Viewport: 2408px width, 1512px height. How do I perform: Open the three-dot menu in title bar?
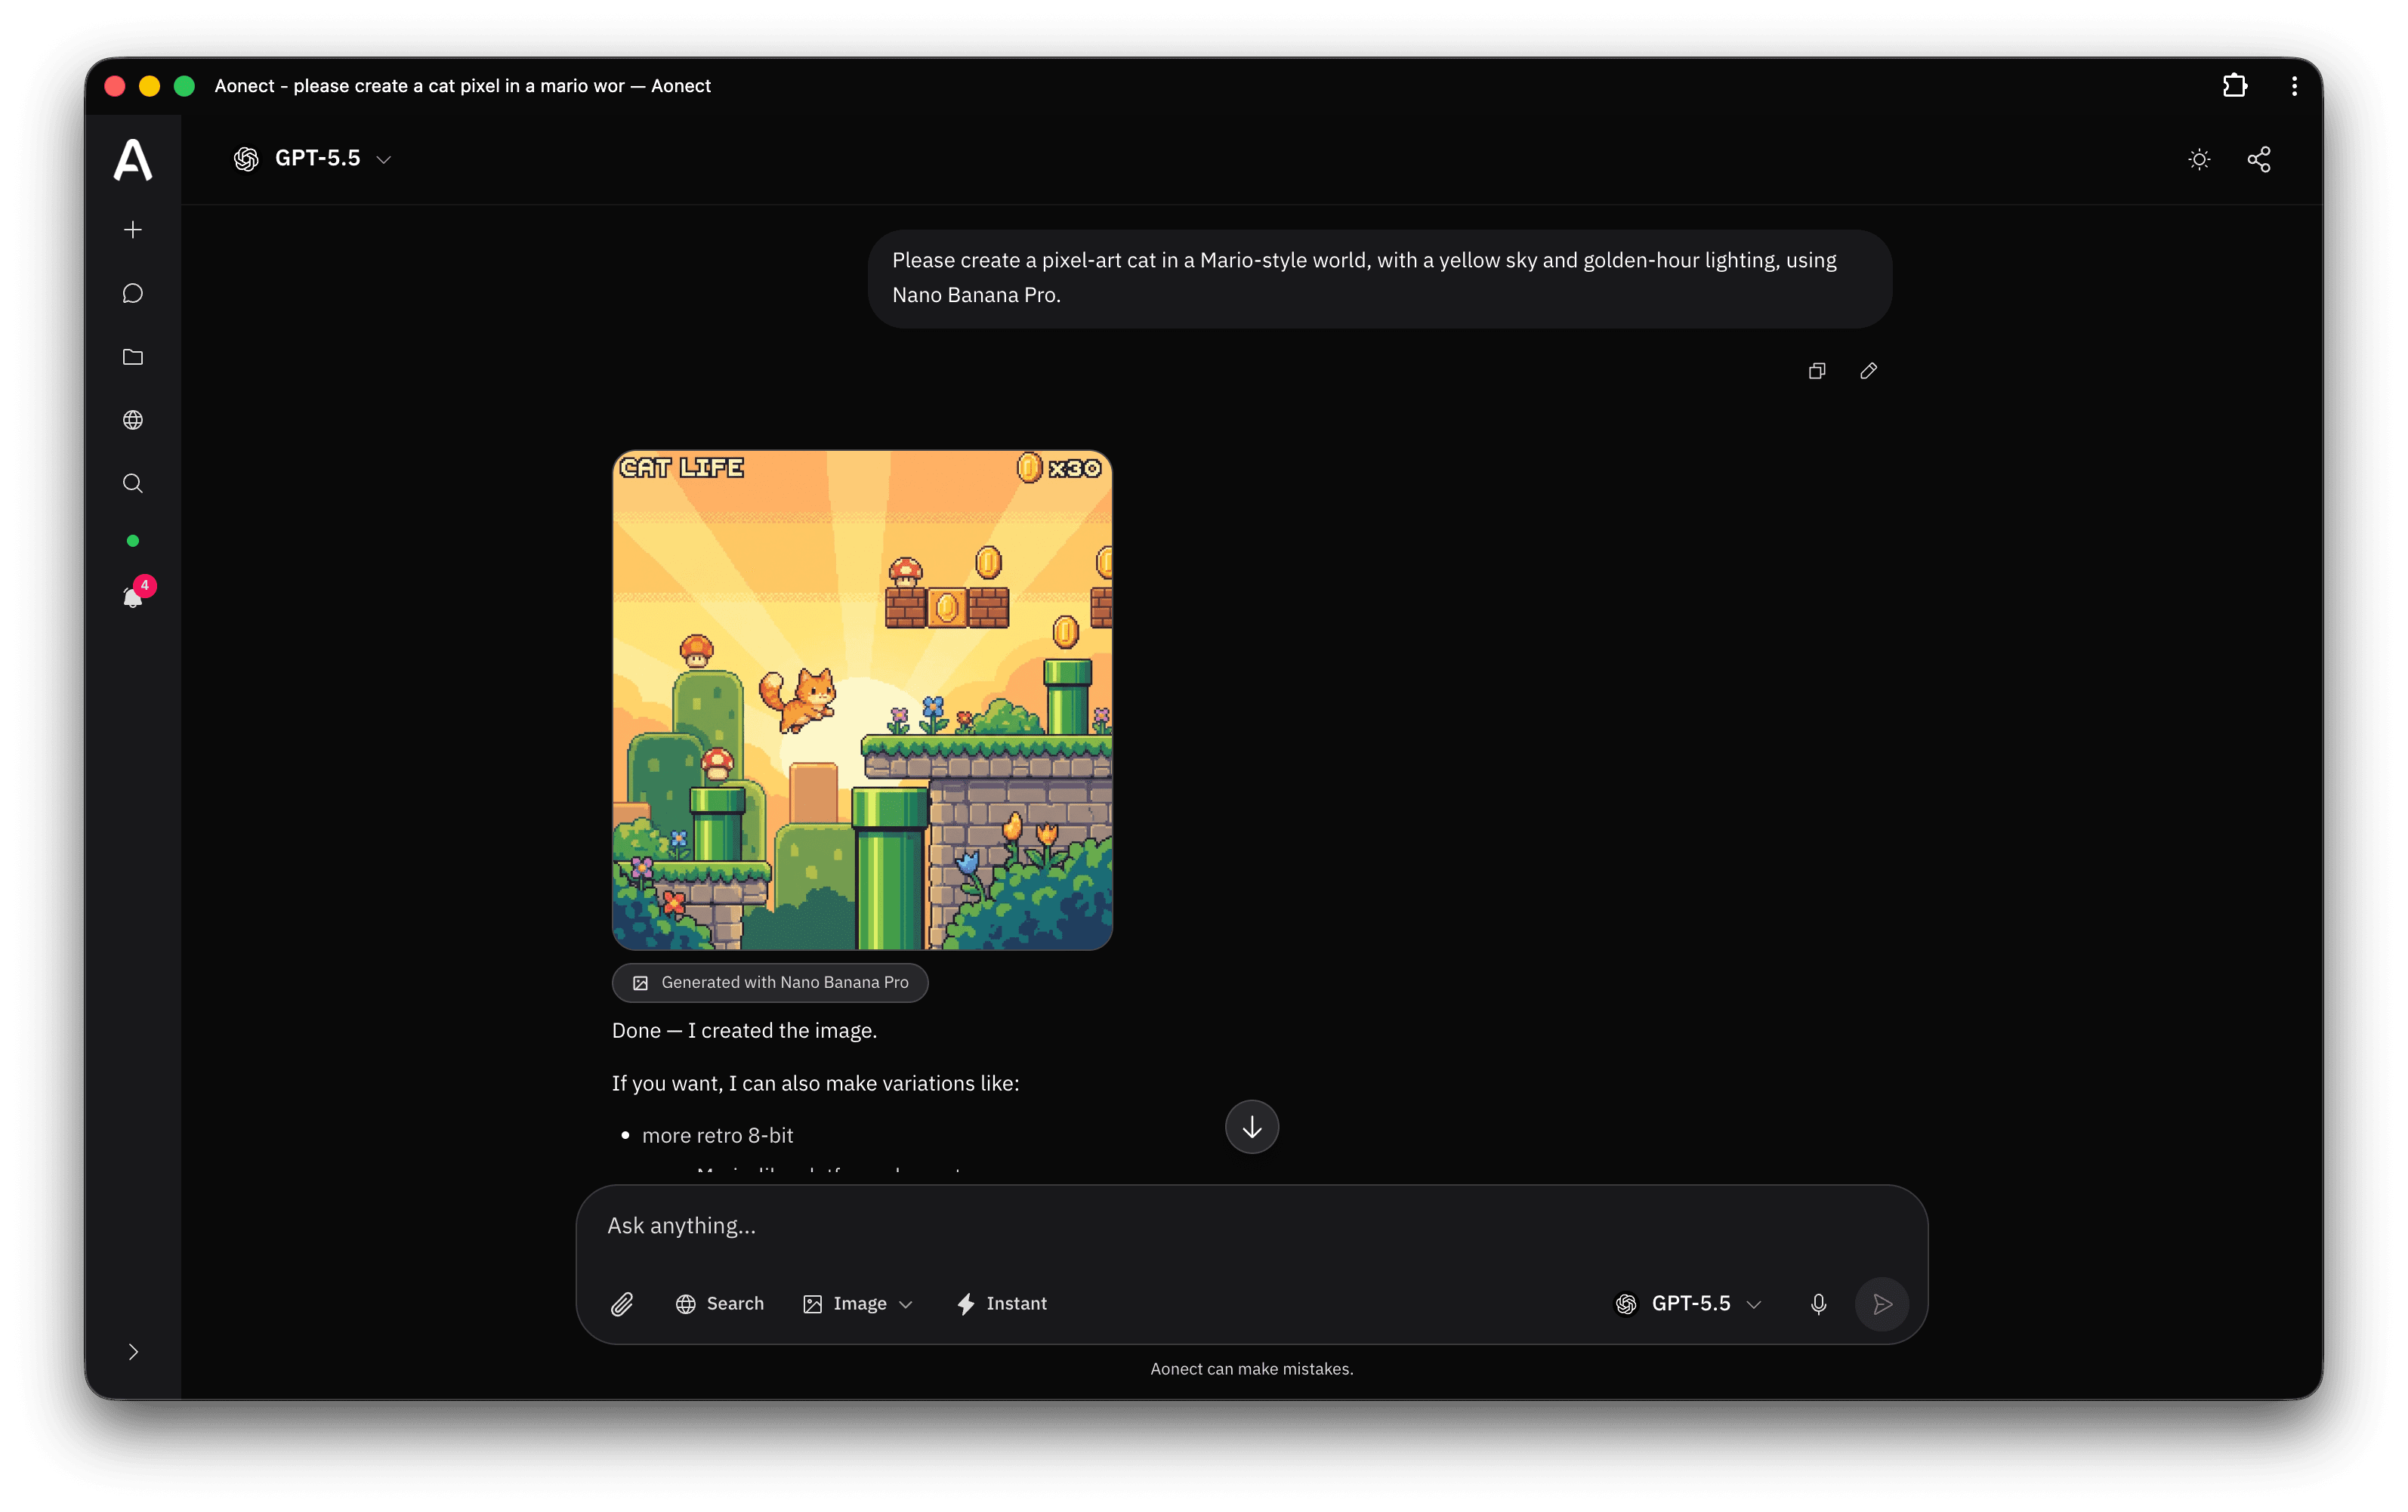click(x=2294, y=86)
